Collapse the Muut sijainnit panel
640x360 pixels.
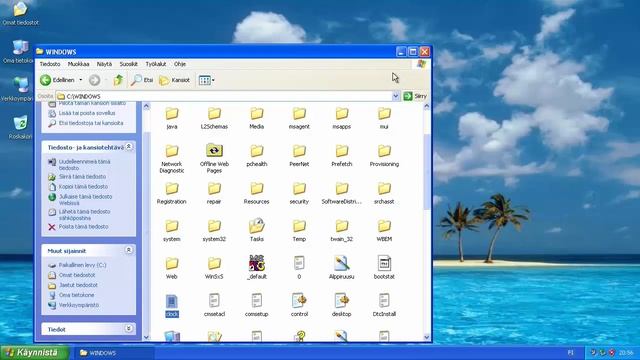(x=129, y=250)
